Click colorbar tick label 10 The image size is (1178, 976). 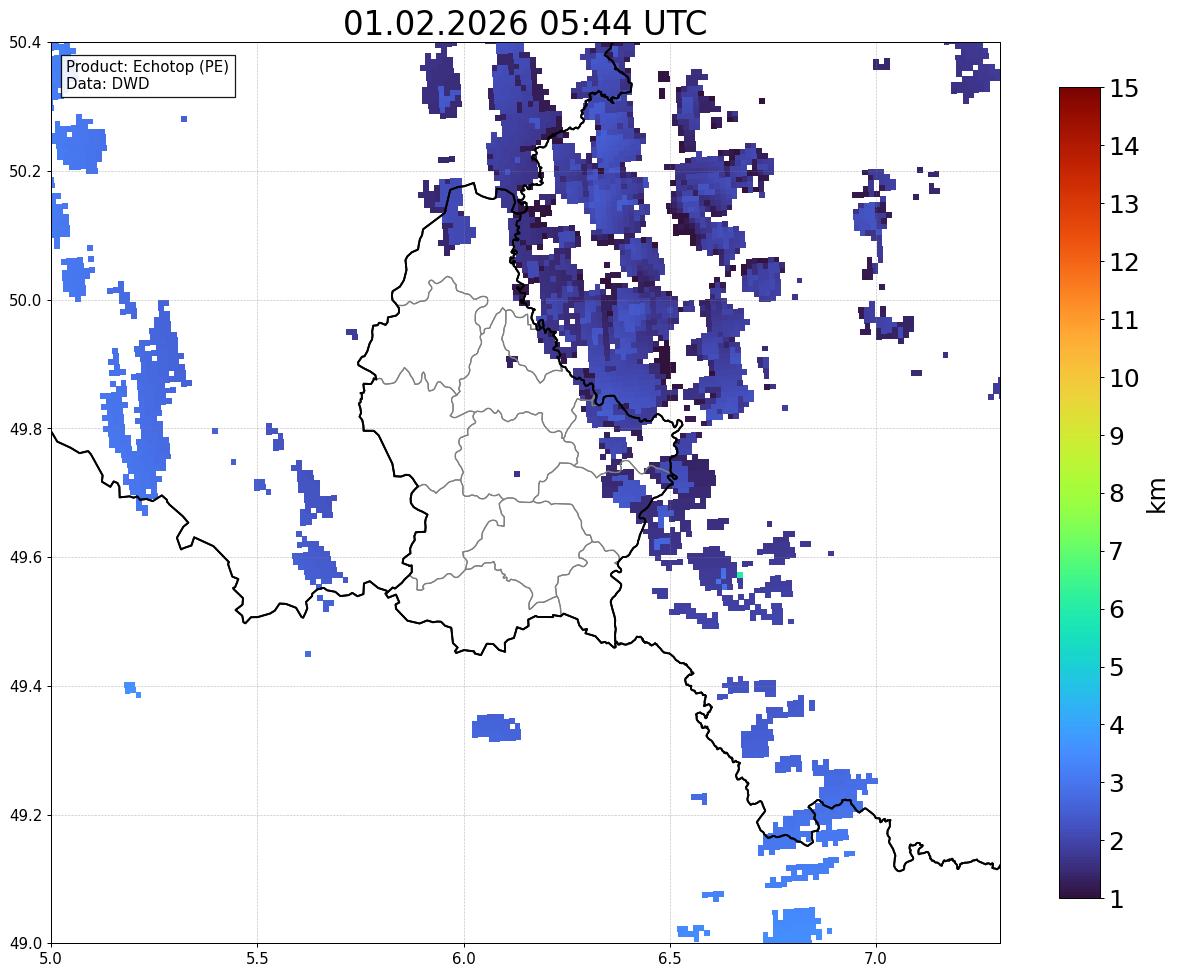(x=1124, y=378)
